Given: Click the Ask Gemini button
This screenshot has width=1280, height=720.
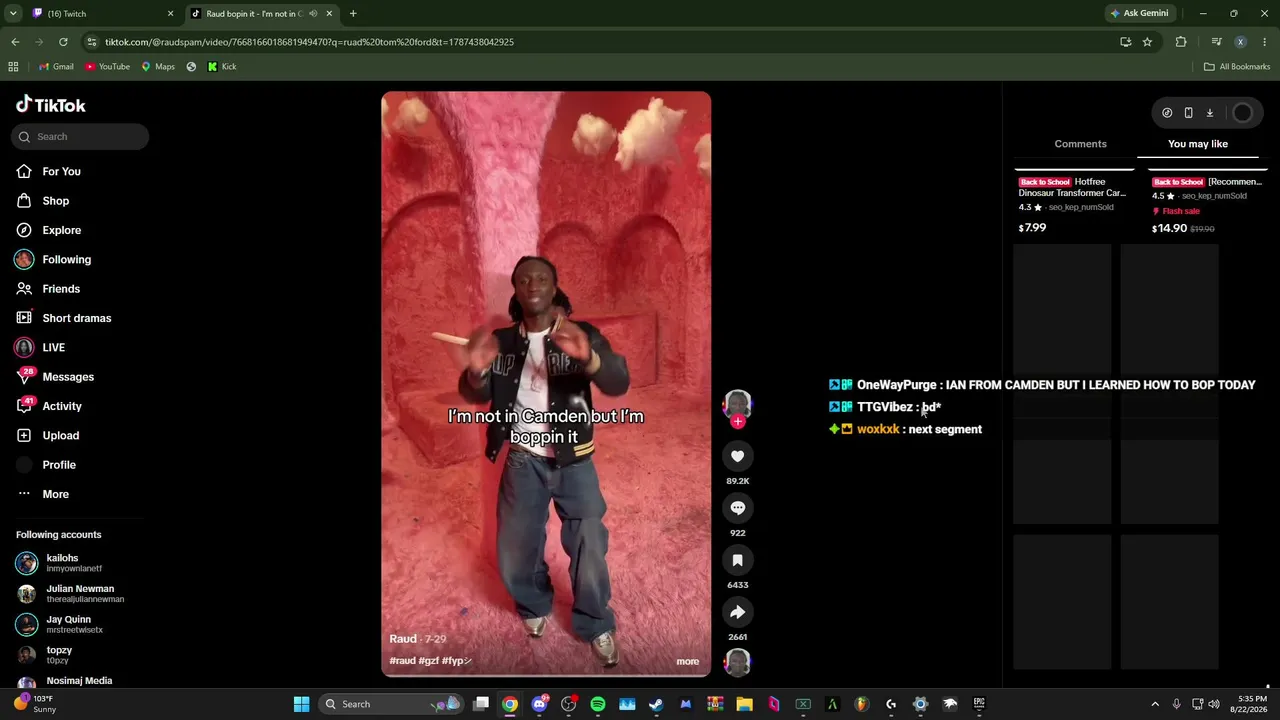Looking at the screenshot, I should click(1138, 14).
